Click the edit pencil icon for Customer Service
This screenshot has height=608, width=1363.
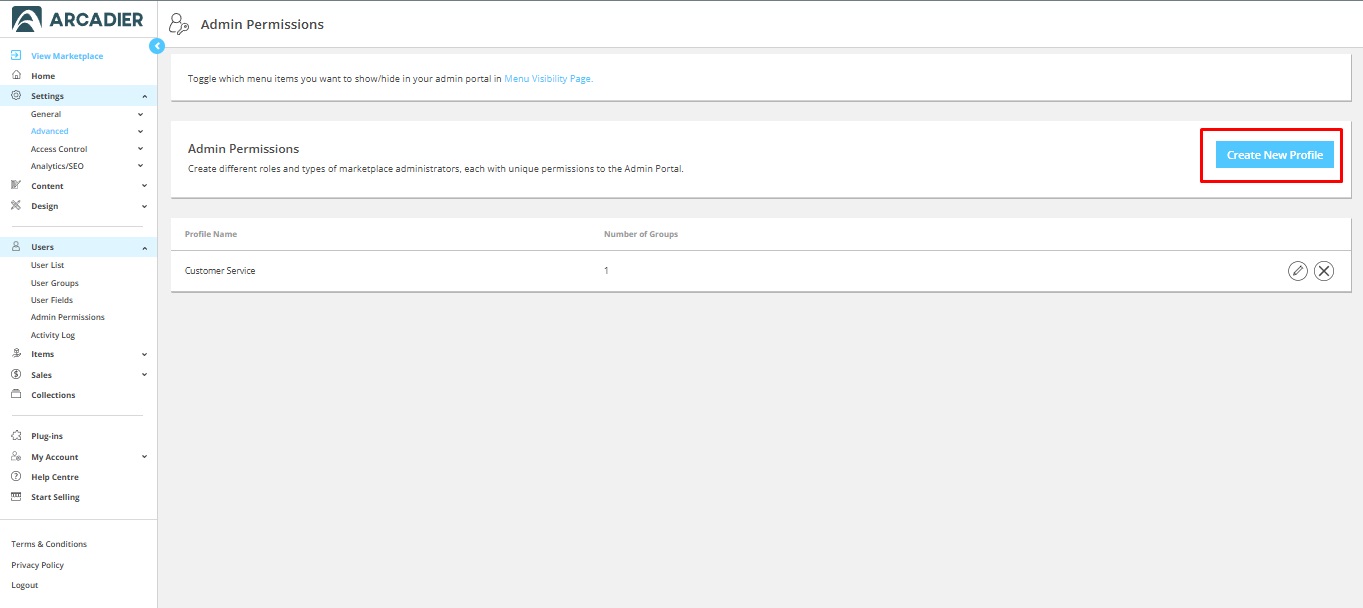pyautogui.click(x=1297, y=271)
